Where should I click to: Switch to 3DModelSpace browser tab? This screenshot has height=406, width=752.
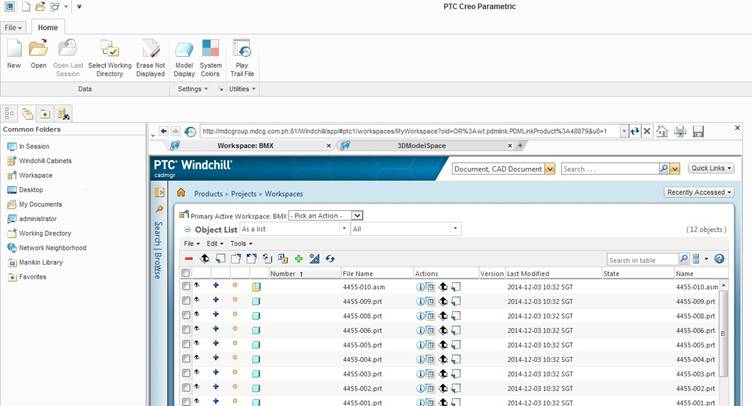[x=422, y=146]
